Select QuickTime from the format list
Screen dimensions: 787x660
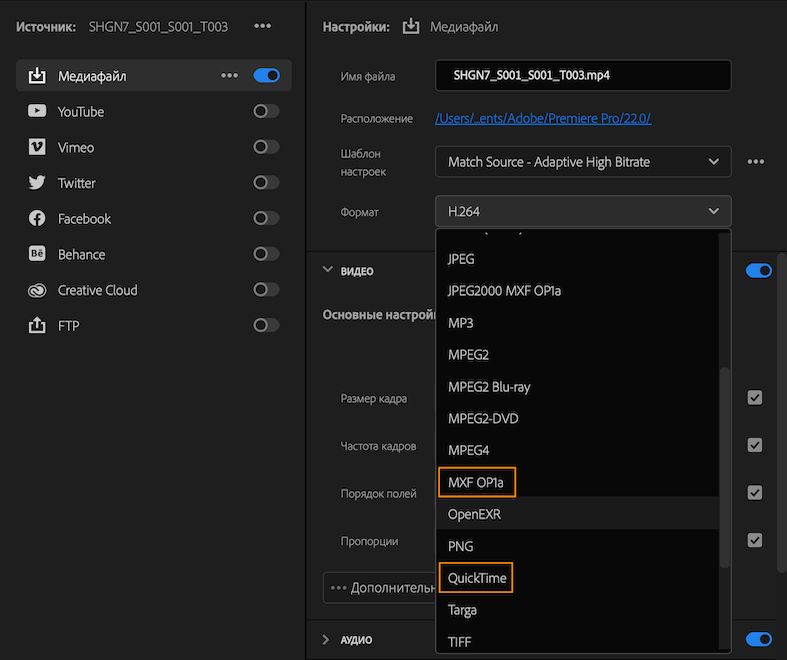tap(477, 578)
